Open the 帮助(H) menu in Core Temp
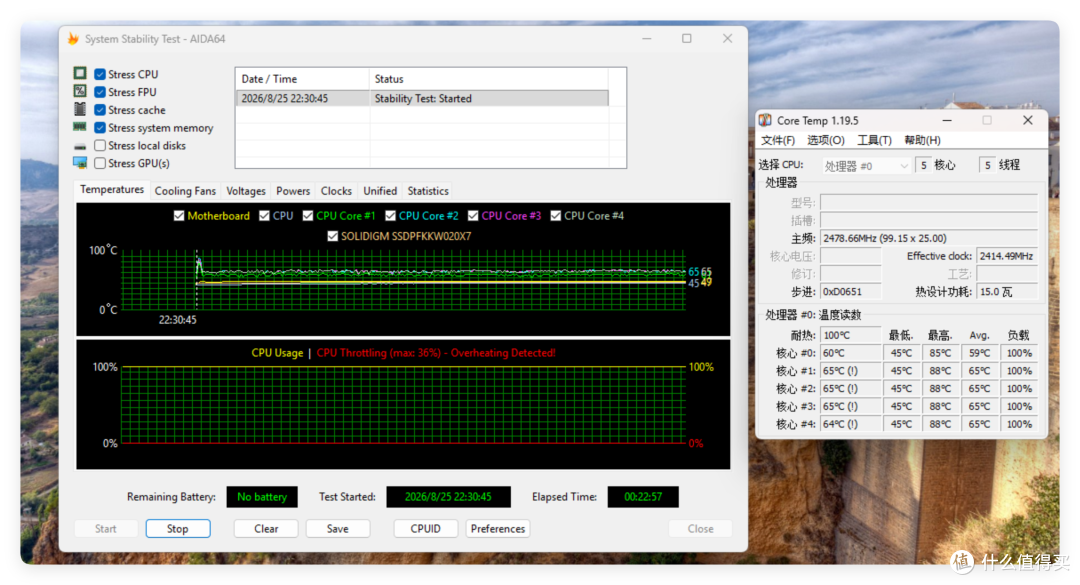 click(922, 140)
